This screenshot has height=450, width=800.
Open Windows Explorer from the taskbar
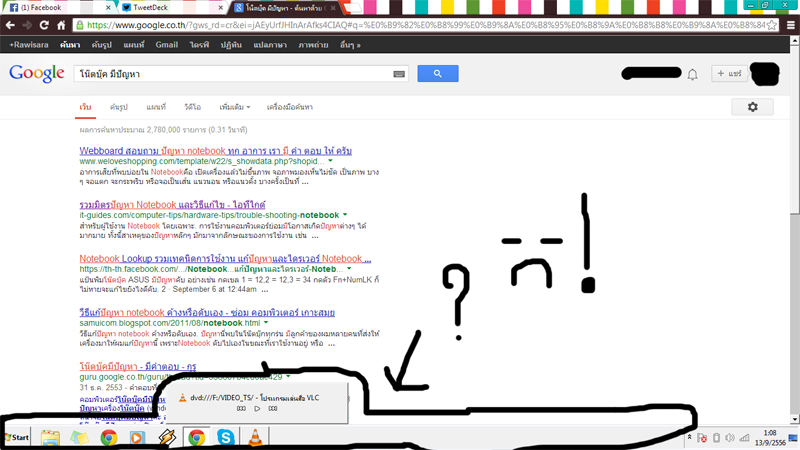pos(50,438)
